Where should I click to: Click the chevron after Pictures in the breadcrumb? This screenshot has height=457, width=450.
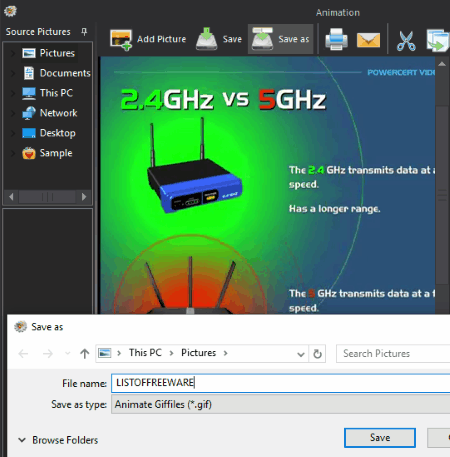click(x=226, y=353)
